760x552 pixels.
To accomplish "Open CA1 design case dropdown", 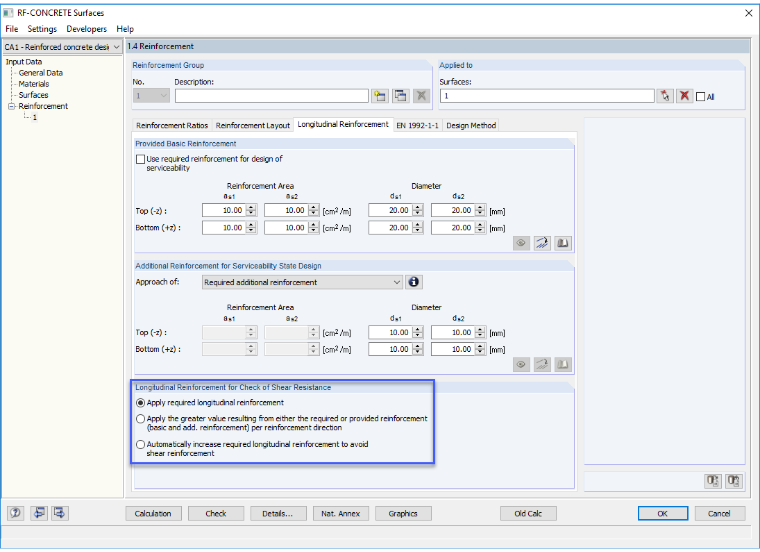I will tap(116, 47).
